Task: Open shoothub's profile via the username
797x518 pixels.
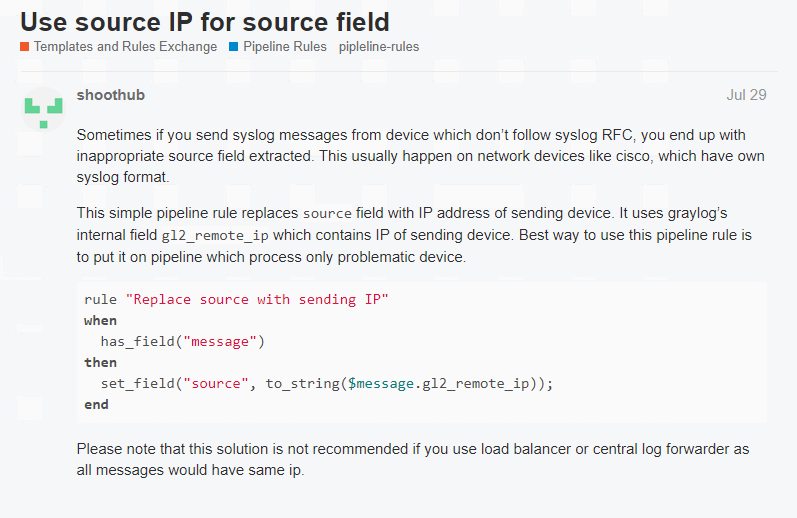Action: tap(110, 95)
